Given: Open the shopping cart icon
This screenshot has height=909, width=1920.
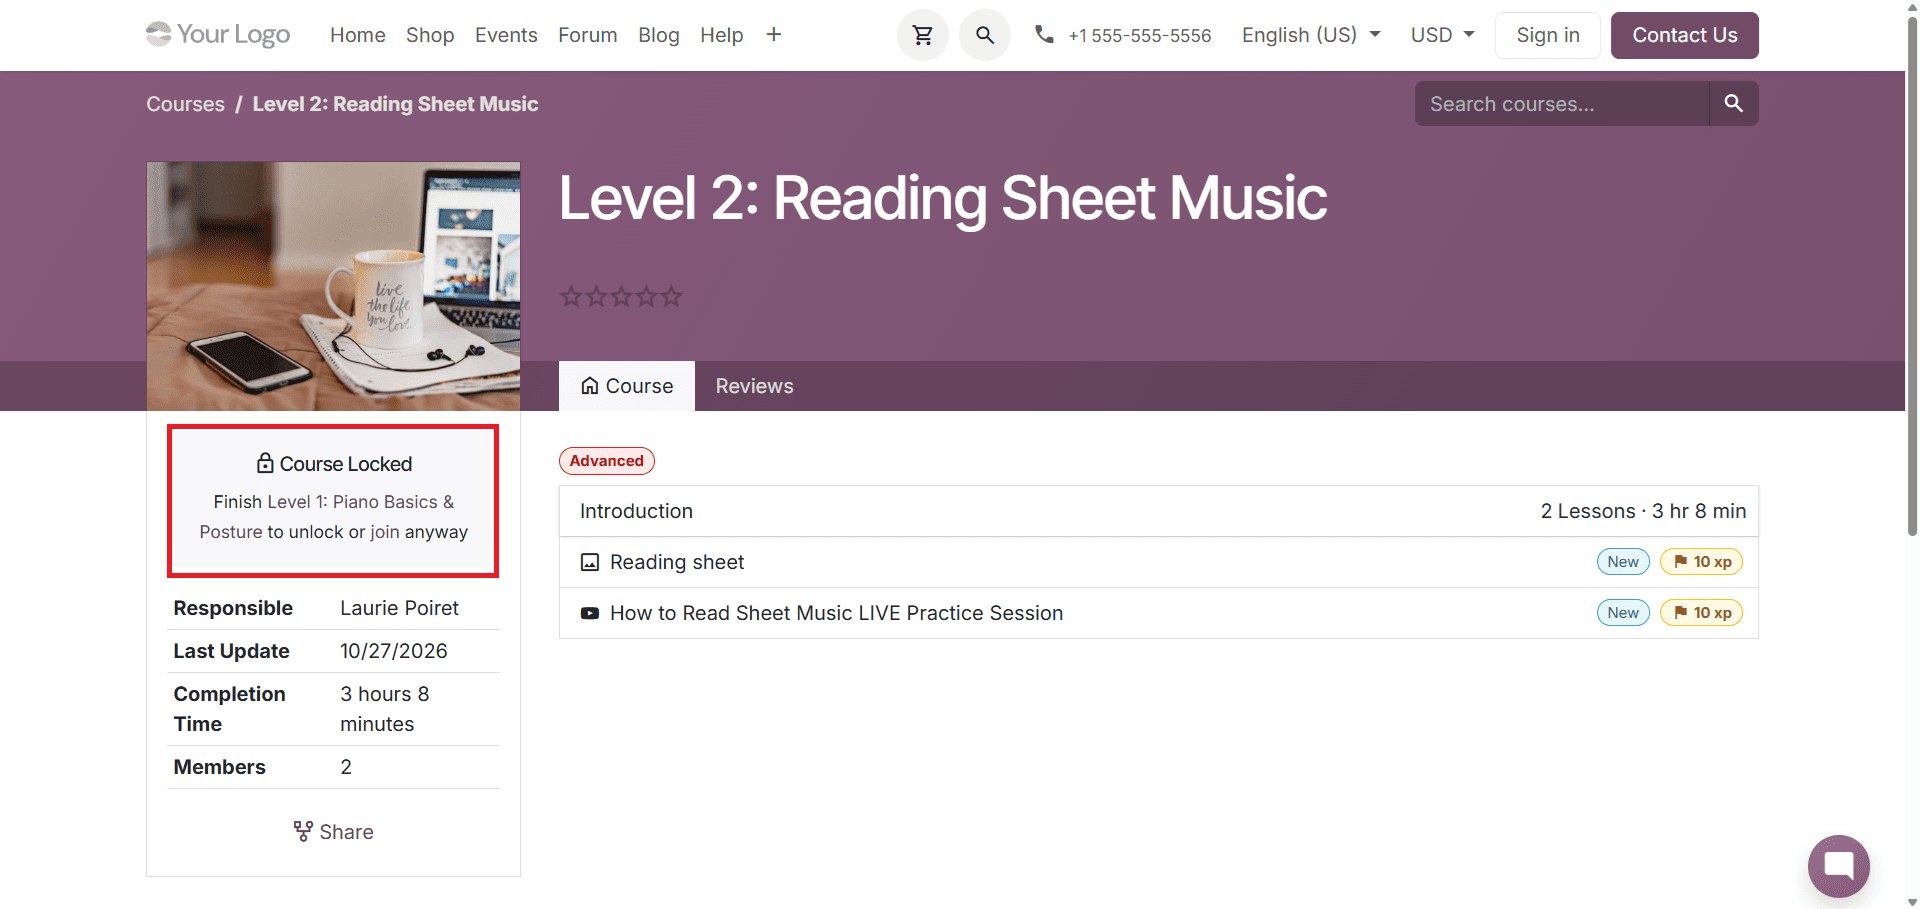Looking at the screenshot, I should (922, 35).
